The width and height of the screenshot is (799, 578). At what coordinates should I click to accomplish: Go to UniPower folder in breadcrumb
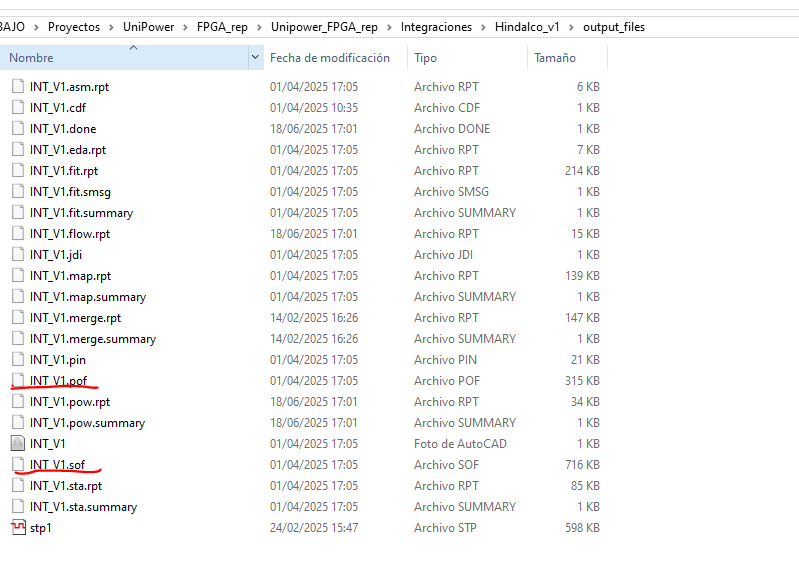click(148, 27)
